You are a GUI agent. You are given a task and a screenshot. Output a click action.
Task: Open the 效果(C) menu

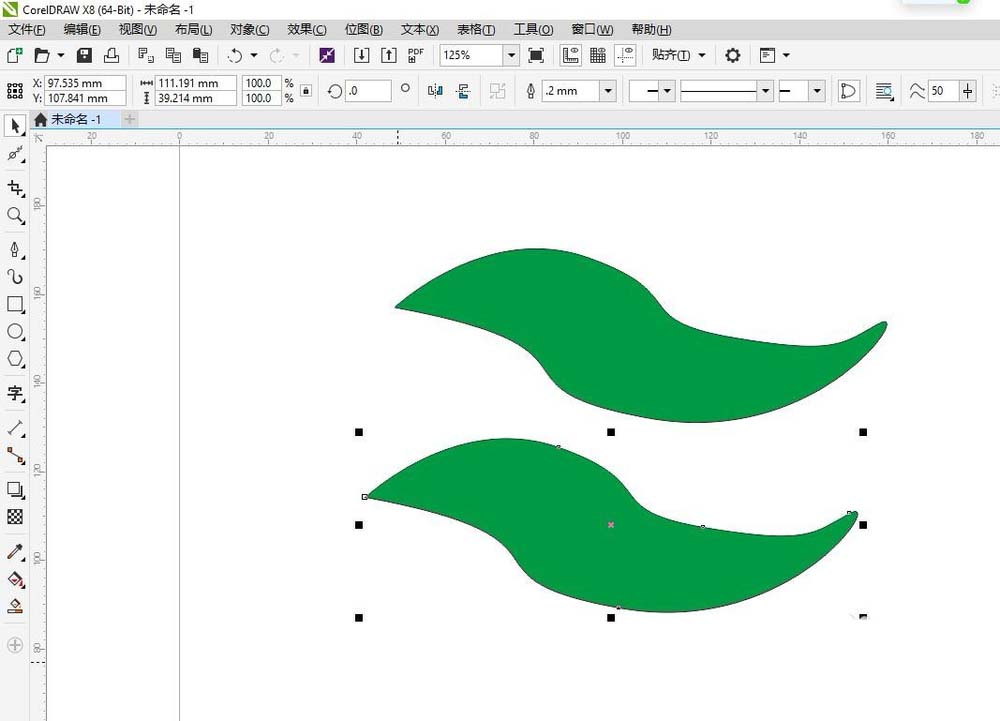click(307, 29)
